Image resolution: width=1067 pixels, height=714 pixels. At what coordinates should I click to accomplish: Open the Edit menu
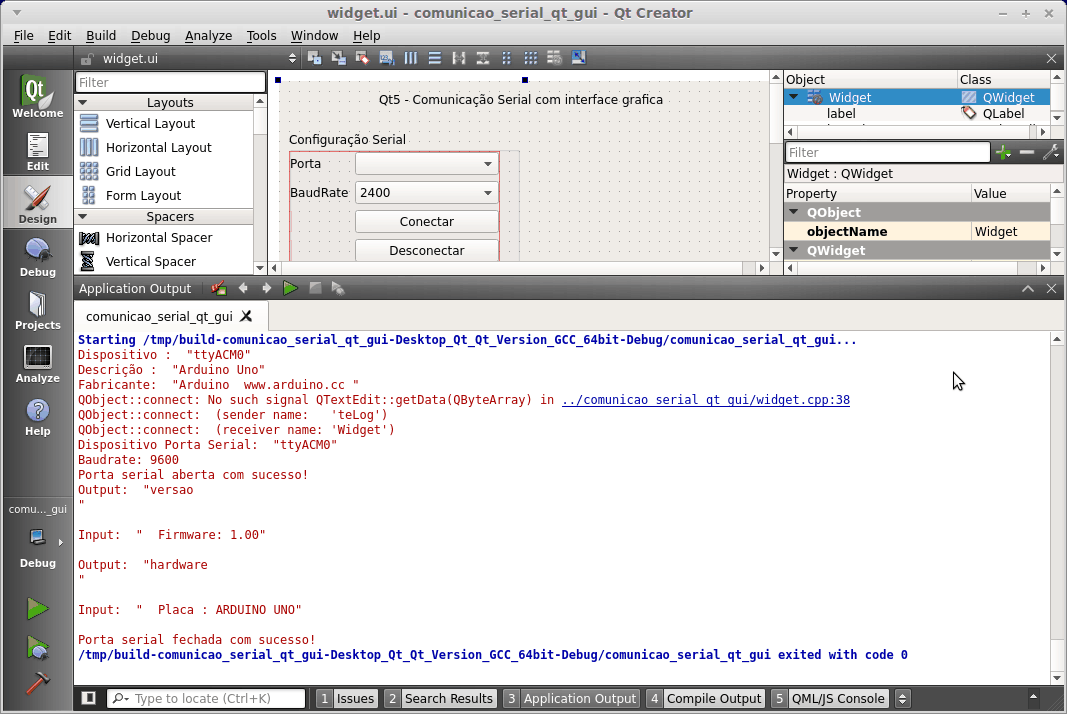pyautogui.click(x=59, y=35)
